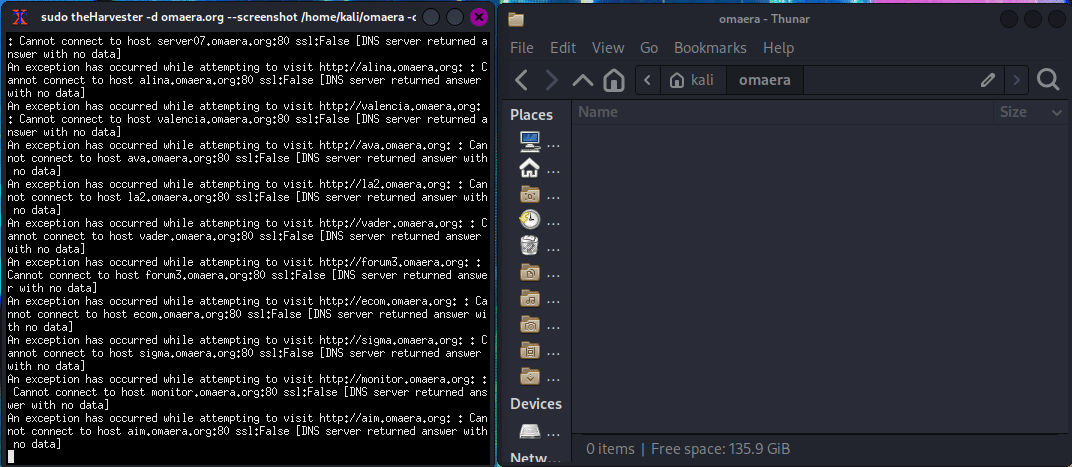Open Trash from the Places sidebar
1072x467 pixels.
pos(530,246)
